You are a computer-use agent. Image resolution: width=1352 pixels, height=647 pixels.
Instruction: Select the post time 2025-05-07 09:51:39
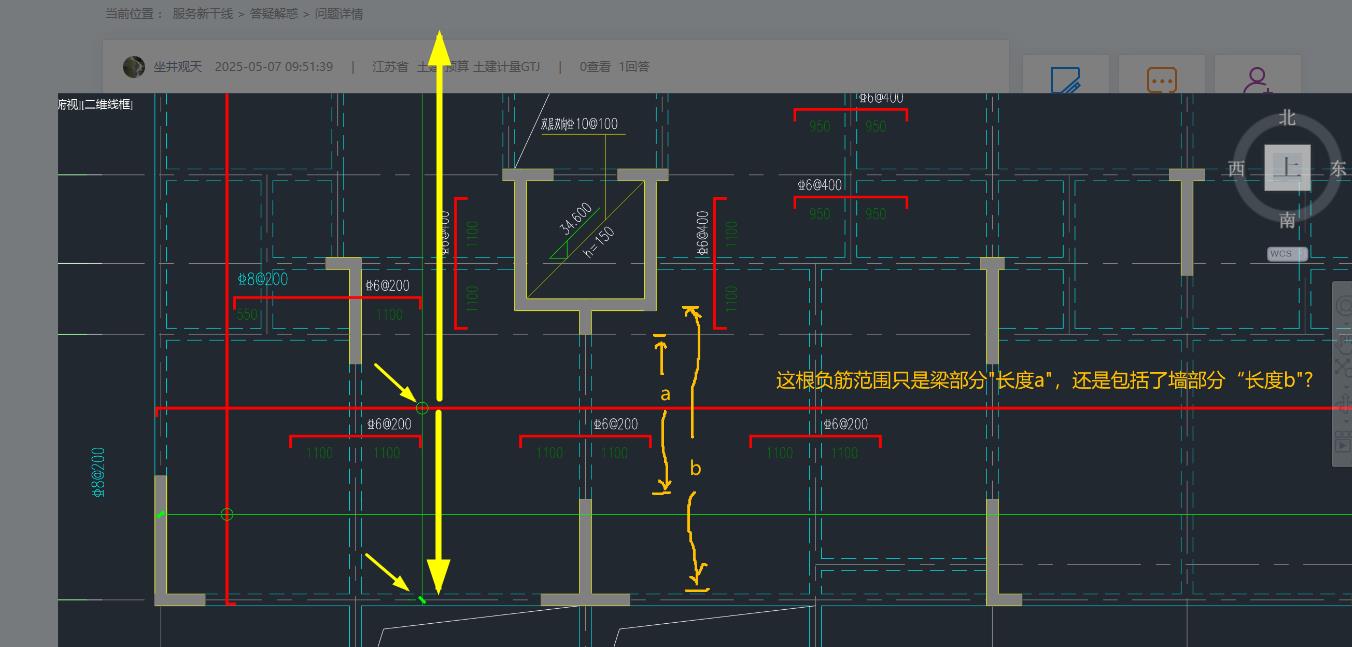tap(274, 67)
